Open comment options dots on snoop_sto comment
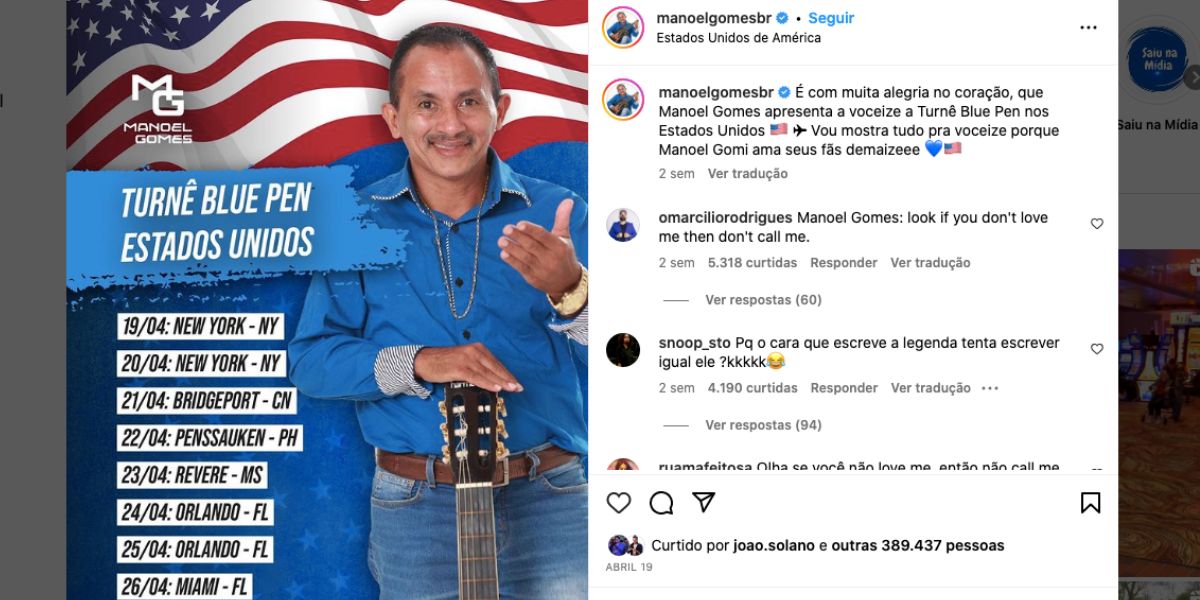The width and height of the screenshot is (1200, 600). coord(990,388)
